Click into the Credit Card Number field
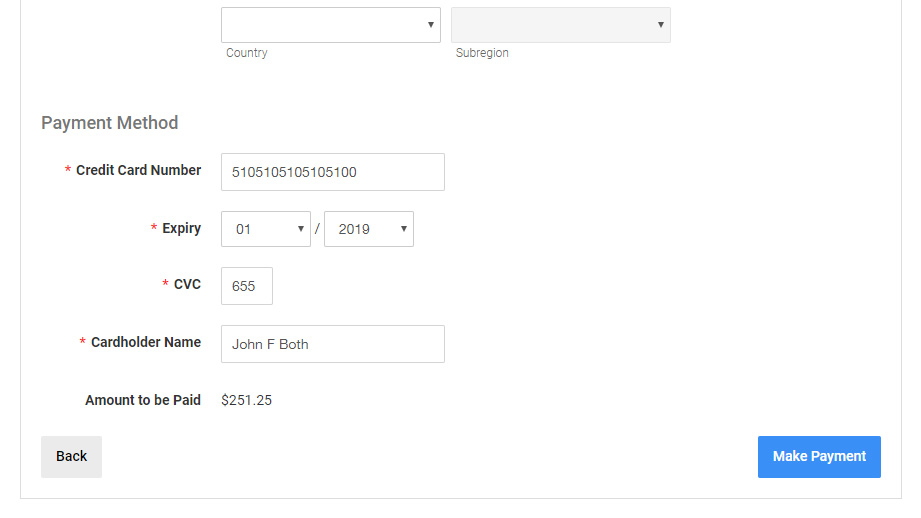 332,172
